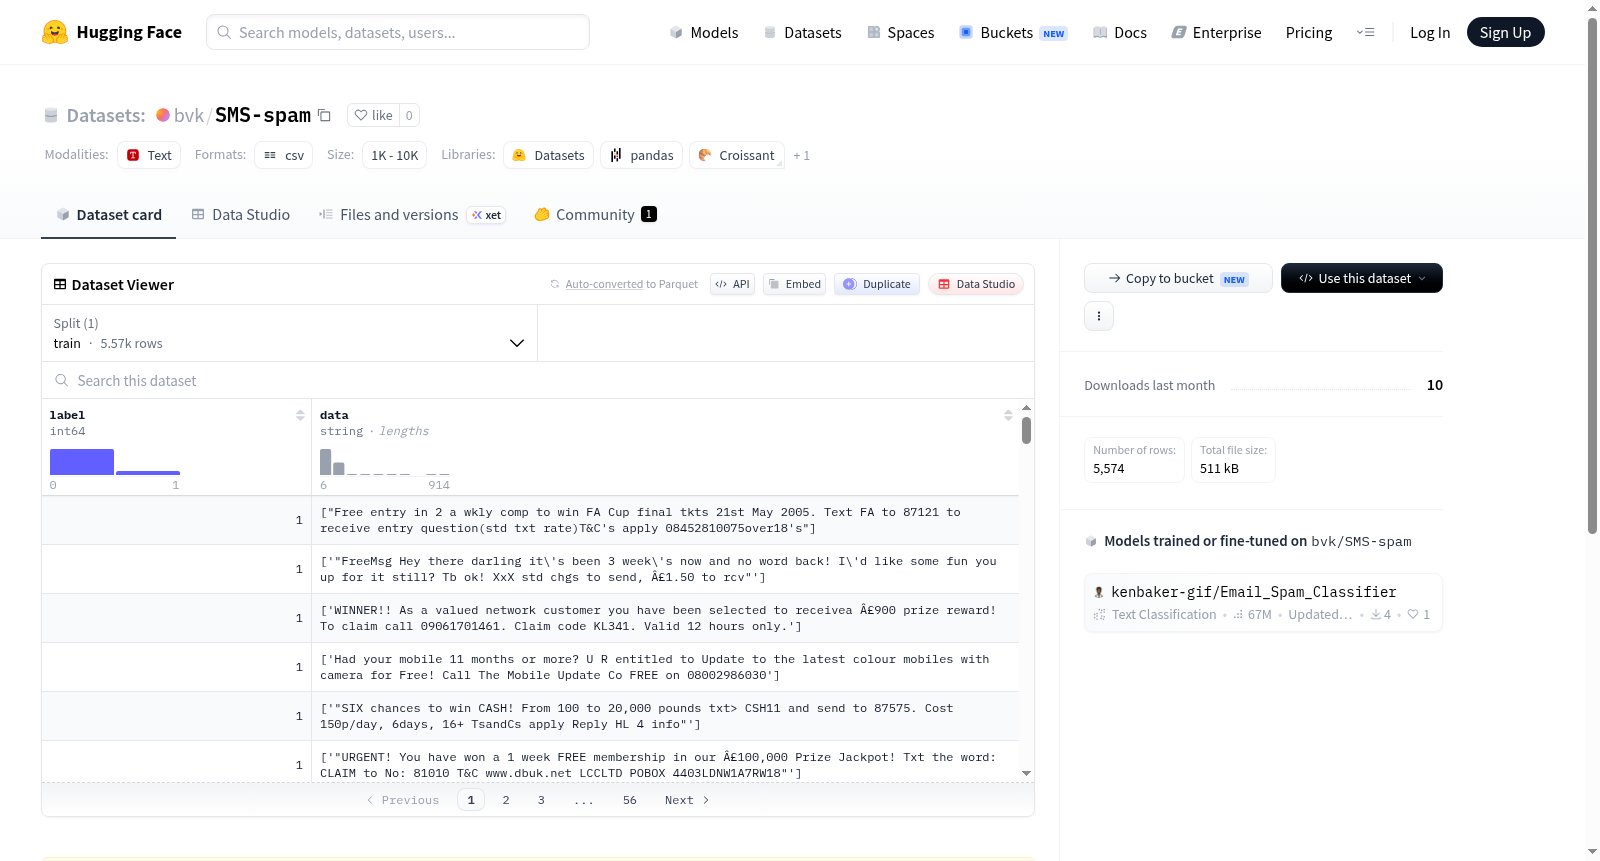Open Docs in the top navigation
The width and height of the screenshot is (1600, 861).
[x=1120, y=32]
